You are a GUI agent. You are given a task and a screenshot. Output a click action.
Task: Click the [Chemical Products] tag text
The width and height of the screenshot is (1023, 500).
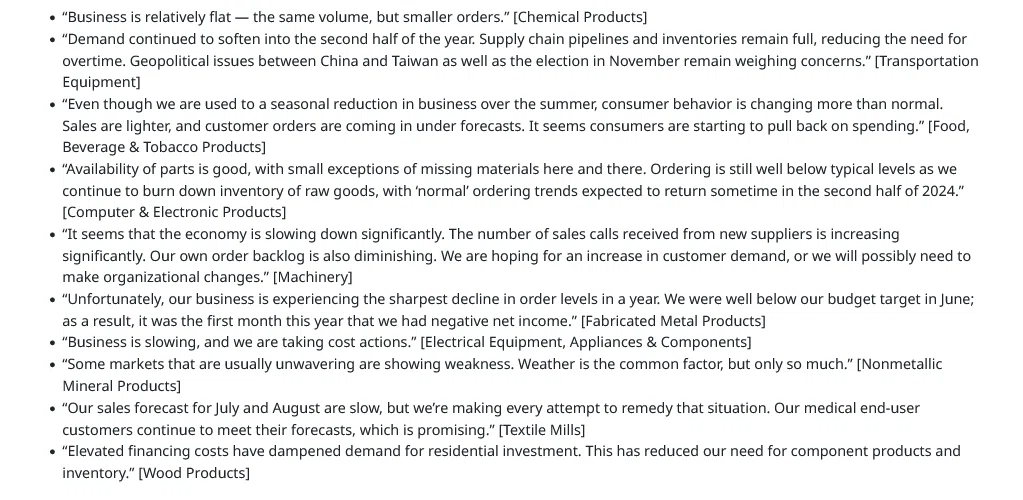coord(580,17)
